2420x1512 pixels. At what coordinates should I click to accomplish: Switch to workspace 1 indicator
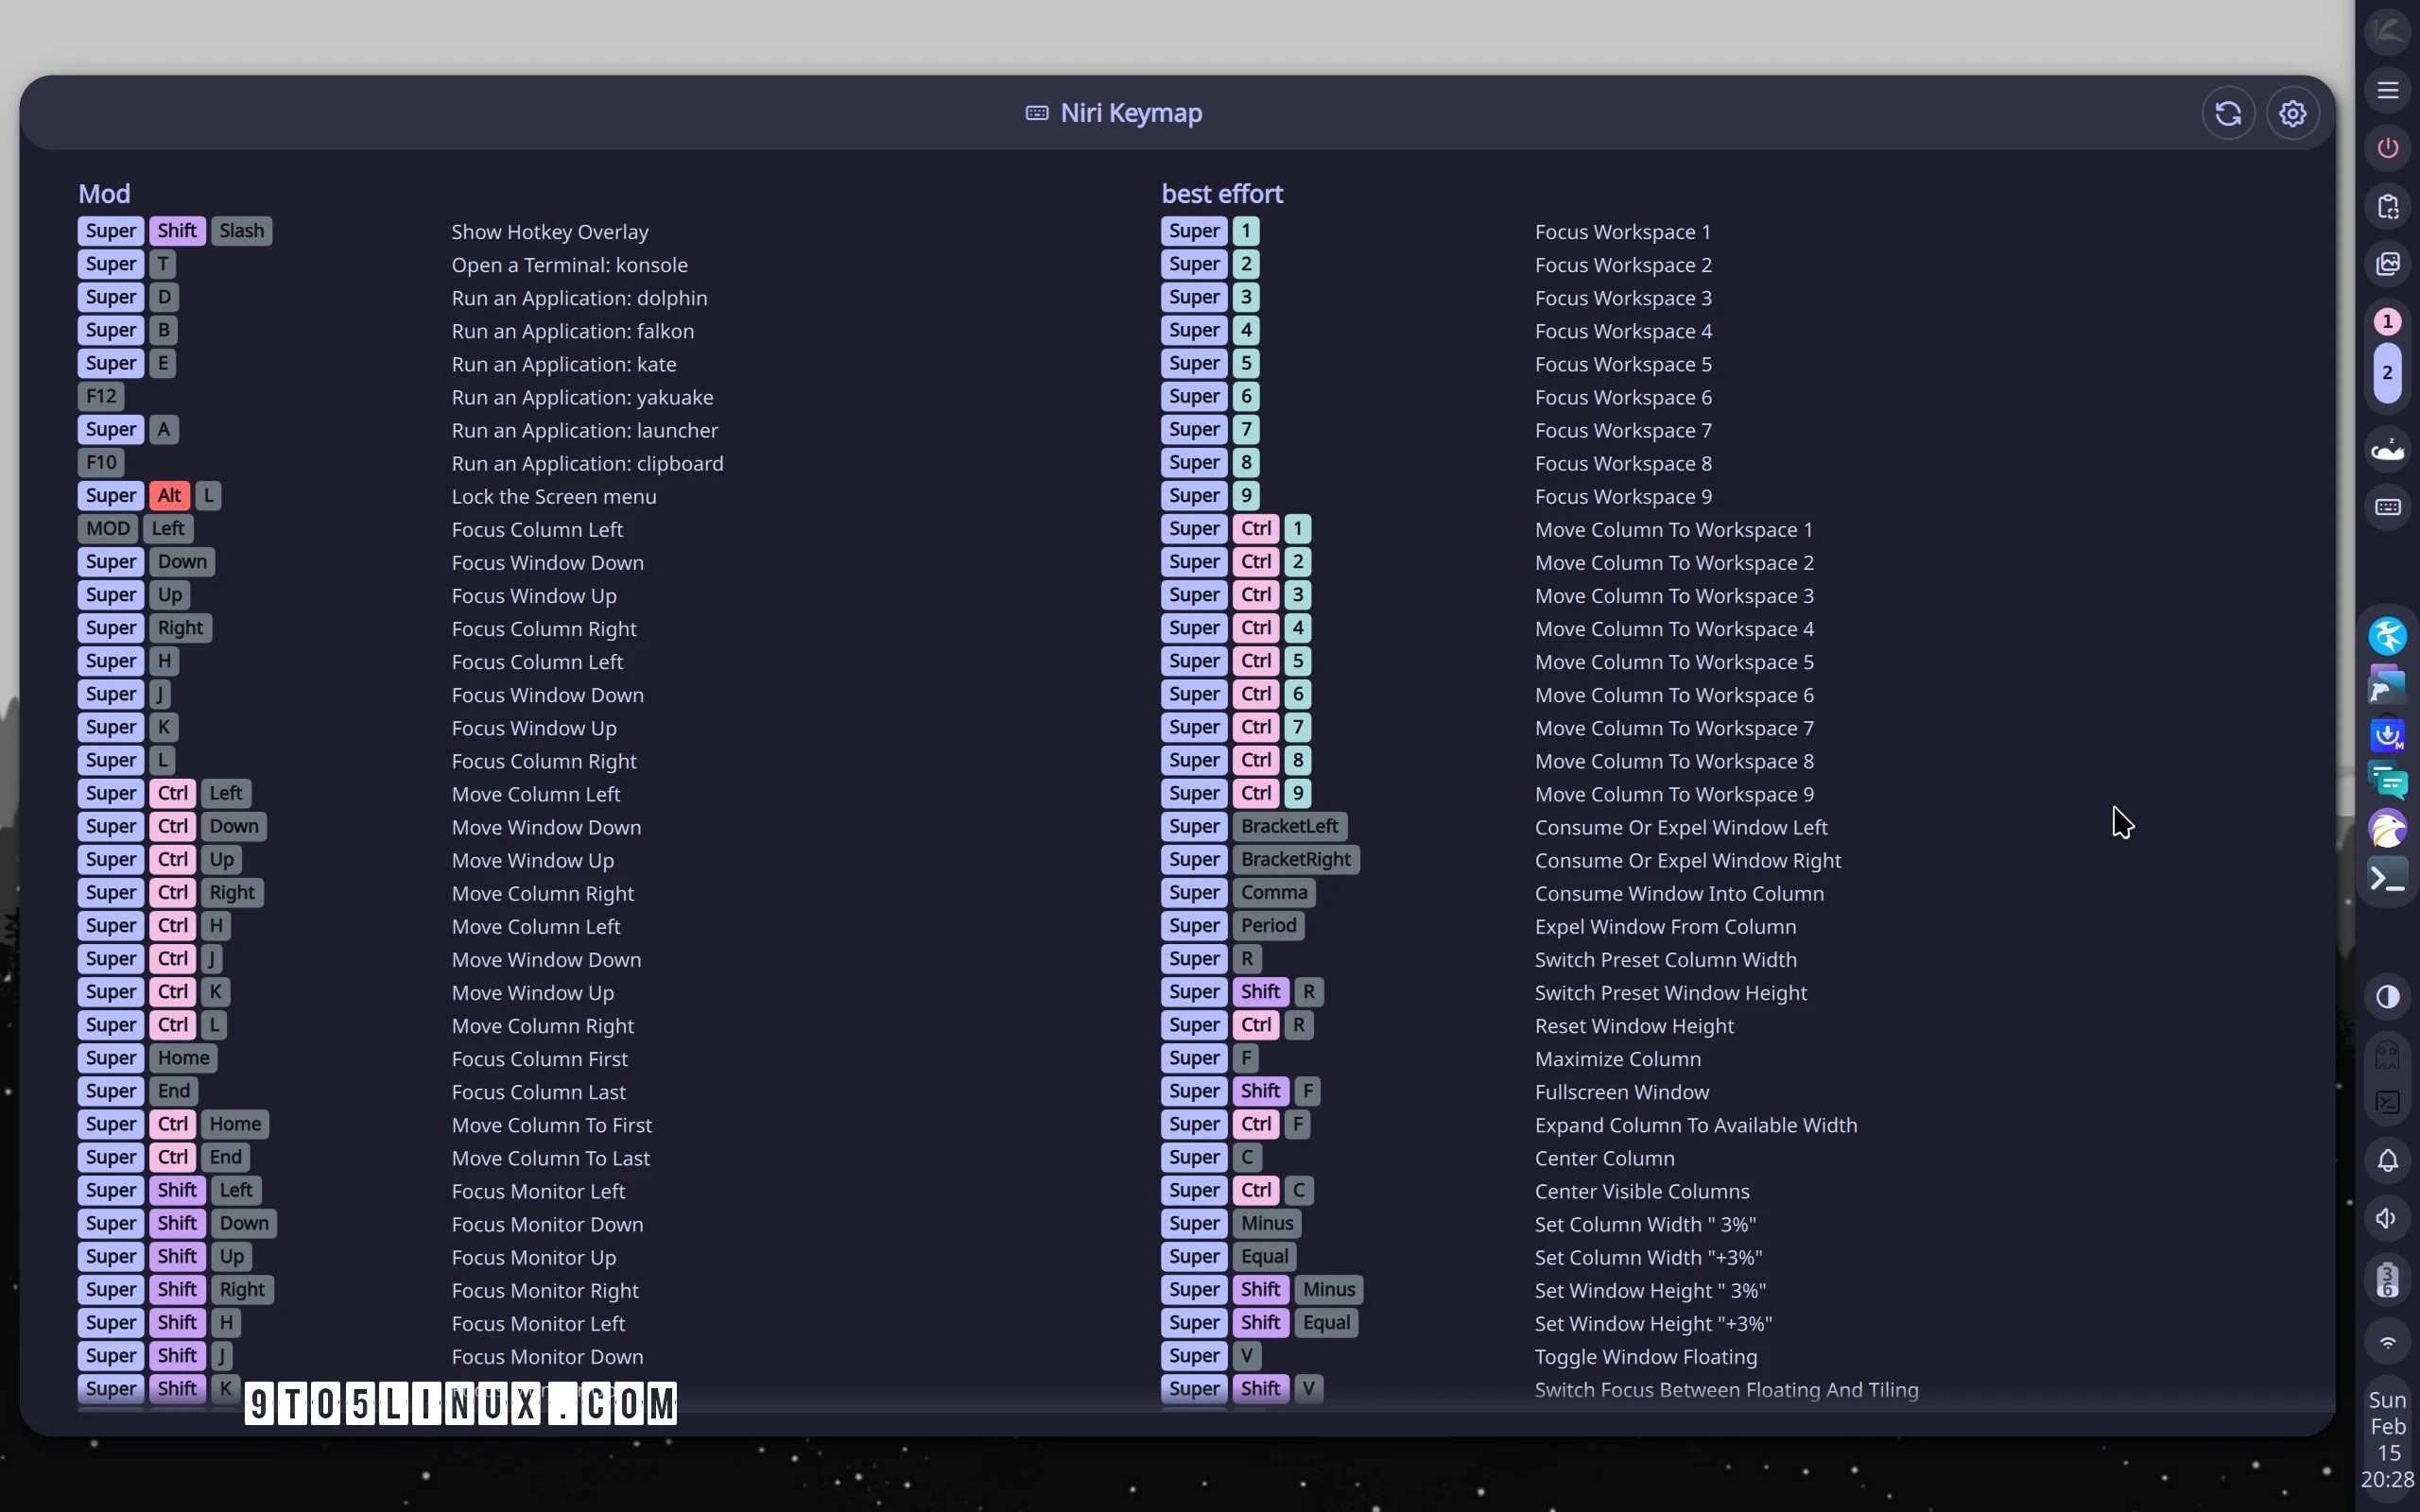point(2388,322)
